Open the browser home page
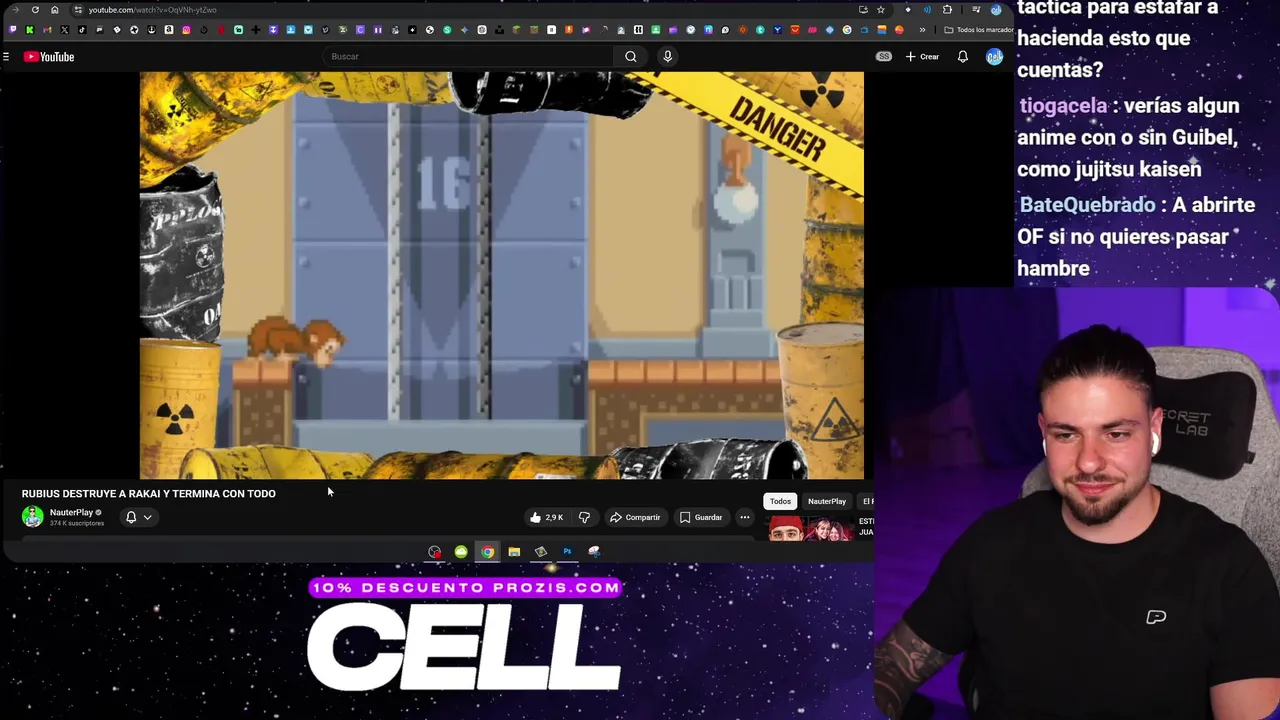The height and width of the screenshot is (720, 1280). [x=54, y=10]
